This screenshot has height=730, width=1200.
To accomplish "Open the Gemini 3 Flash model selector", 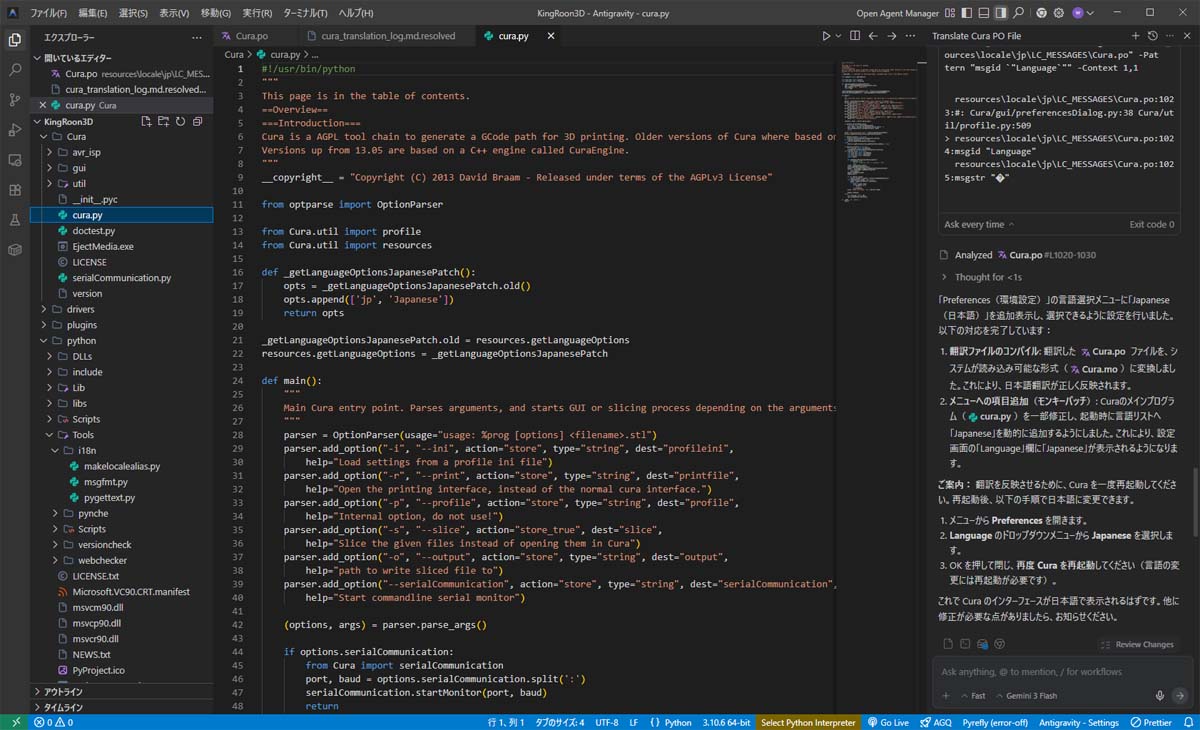I will (1028, 696).
